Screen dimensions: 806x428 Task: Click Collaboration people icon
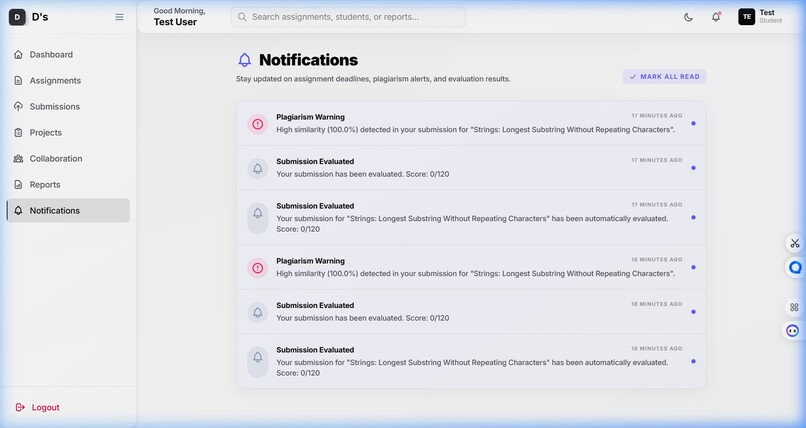pyautogui.click(x=19, y=159)
